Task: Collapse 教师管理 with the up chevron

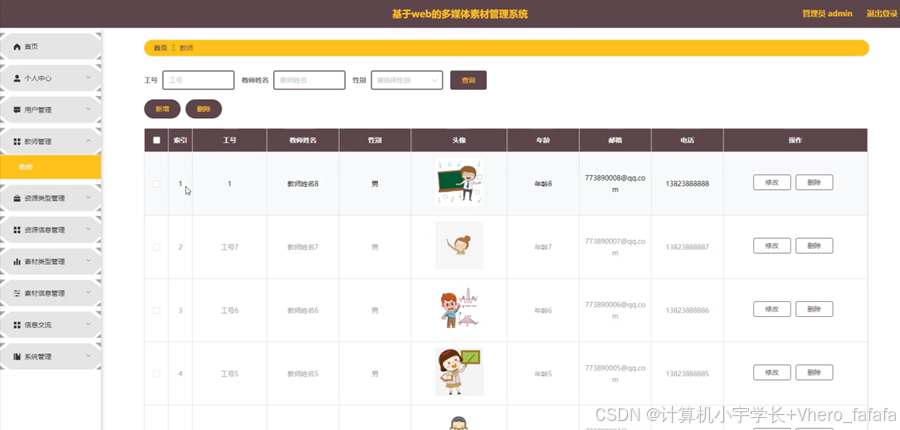Action: click(88, 141)
